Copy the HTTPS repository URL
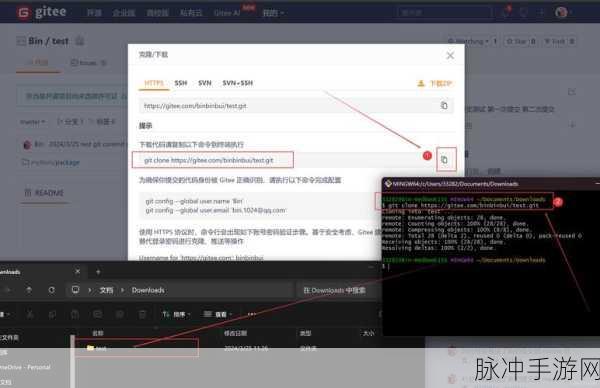The width and height of the screenshot is (600, 388). [x=444, y=106]
